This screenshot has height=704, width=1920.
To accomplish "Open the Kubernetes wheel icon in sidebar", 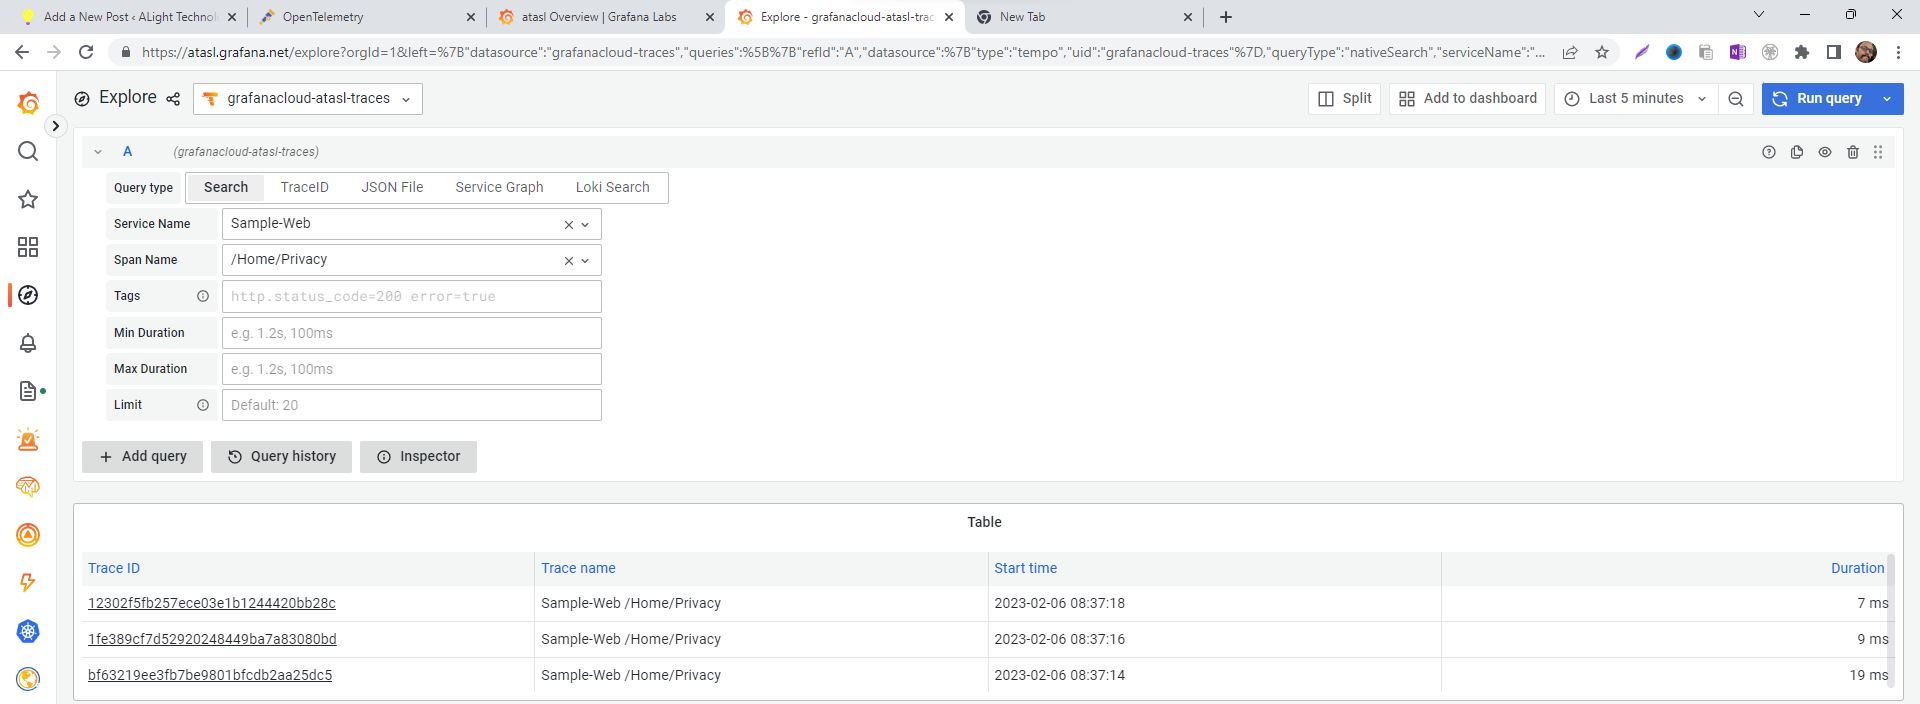I will pyautogui.click(x=28, y=631).
